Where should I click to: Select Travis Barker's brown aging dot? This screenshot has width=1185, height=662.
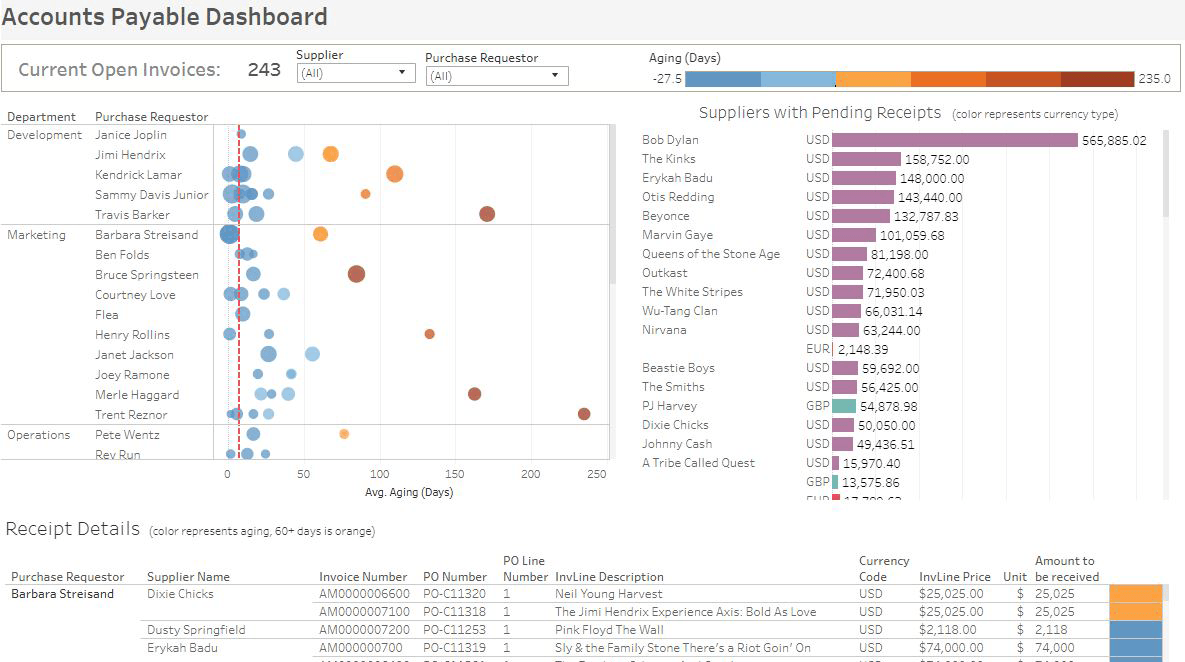click(487, 214)
